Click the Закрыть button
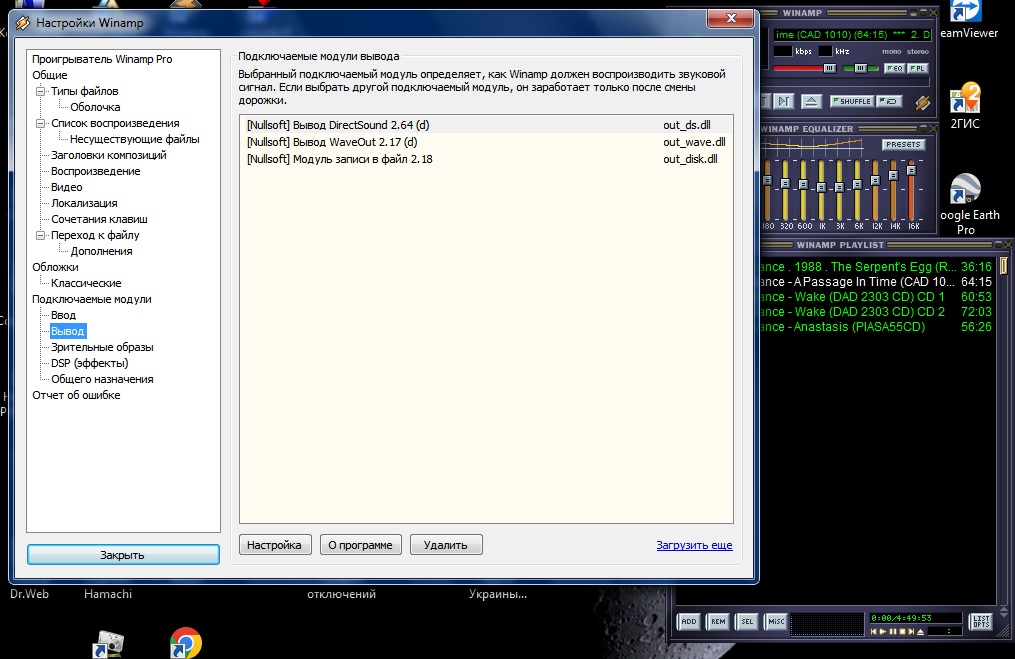 point(123,555)
